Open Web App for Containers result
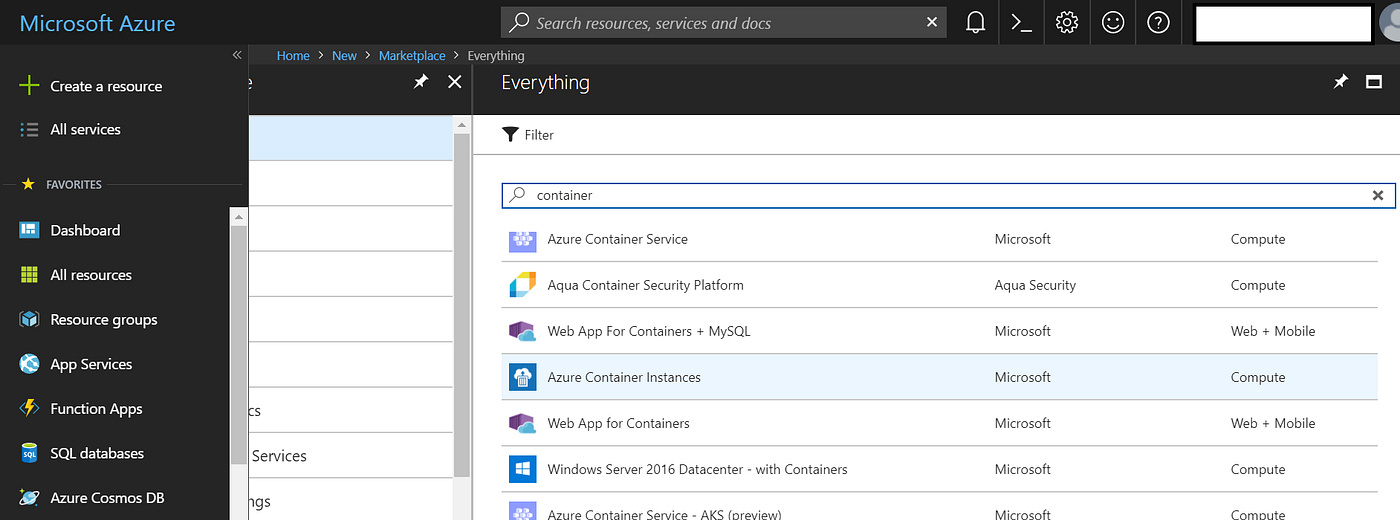The height and width of the screenshot is (520, 1400). [x=939, y=423]
